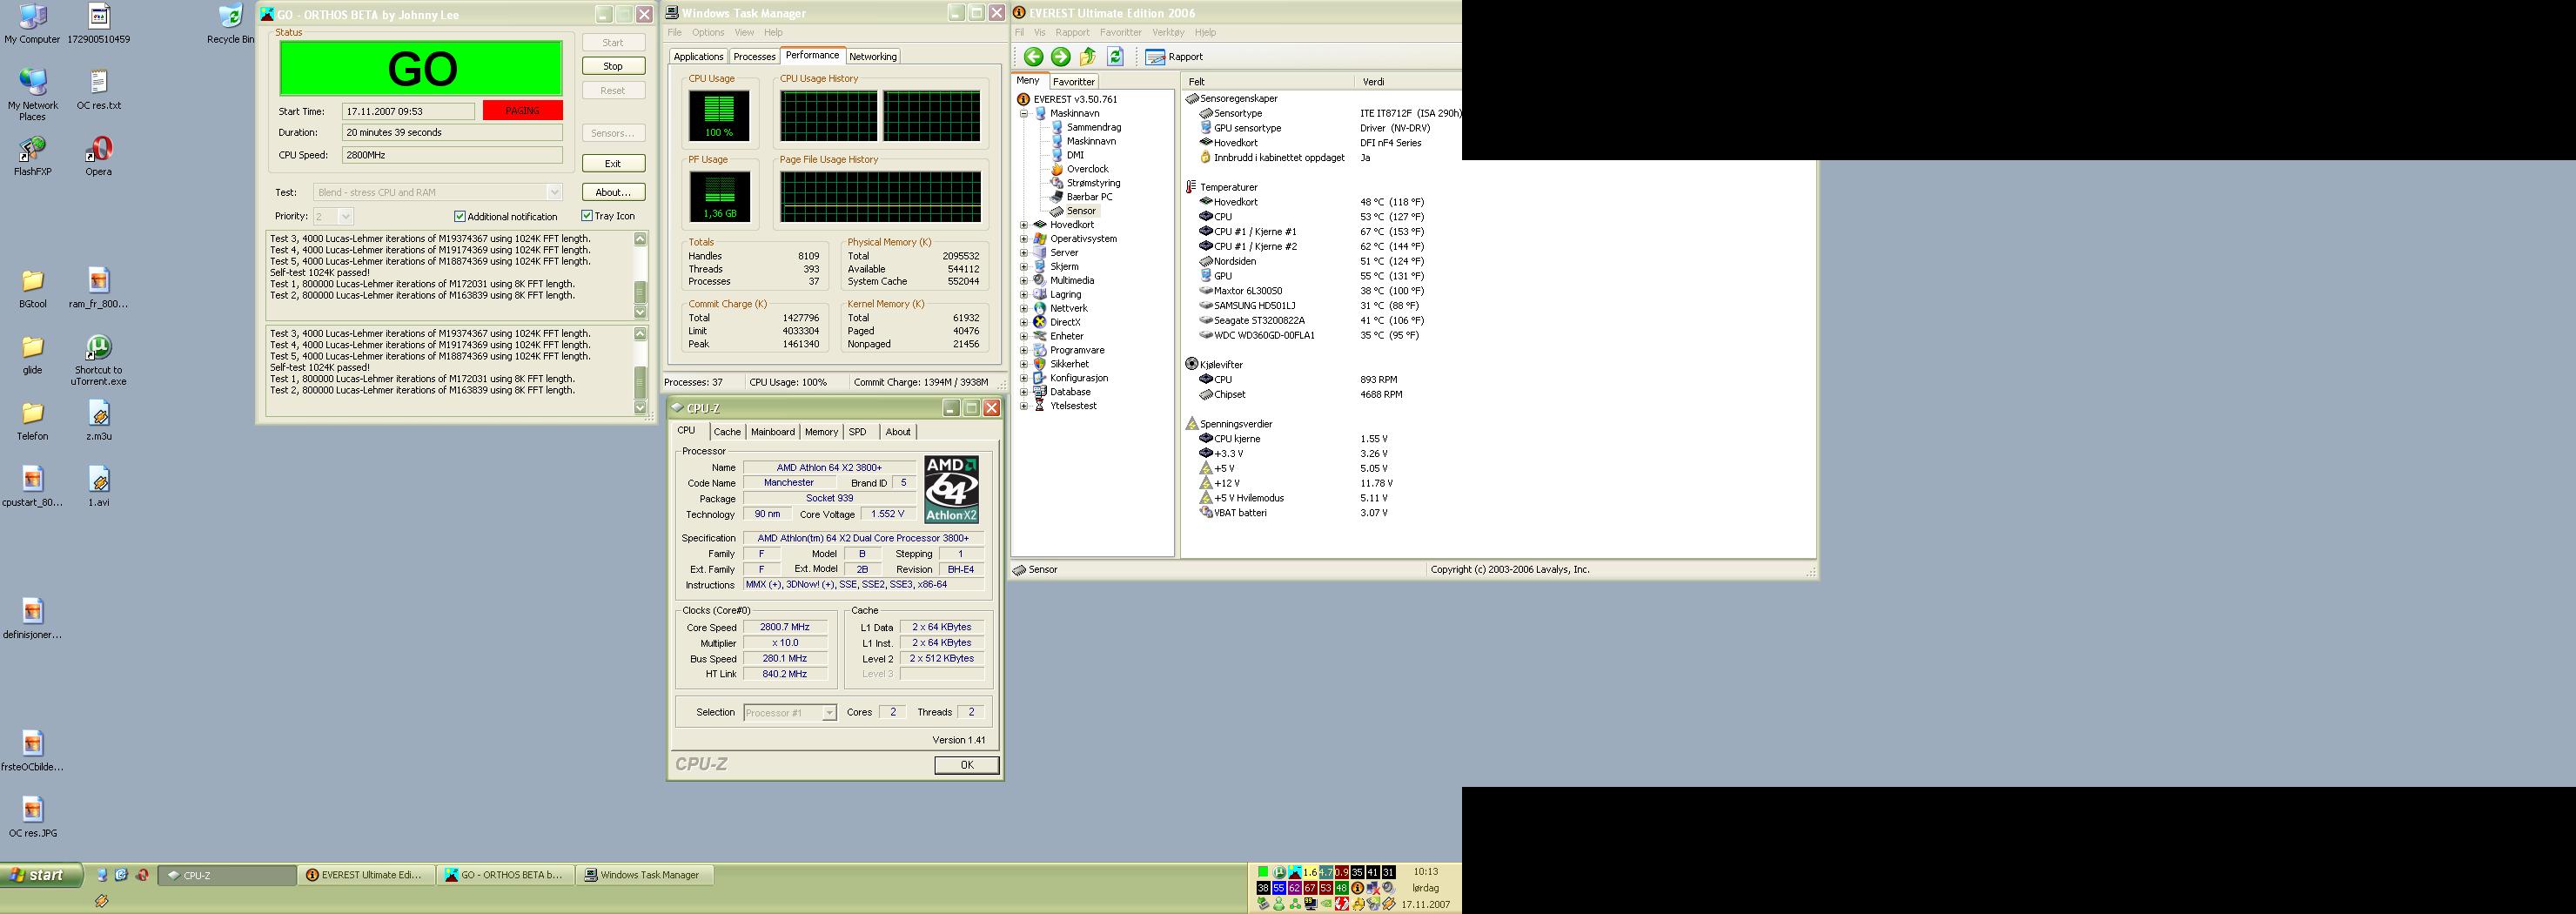Click the Stop button in ORTHOS
The height and width of the screenshot is (914, 2576).
[x=613, y=66]
